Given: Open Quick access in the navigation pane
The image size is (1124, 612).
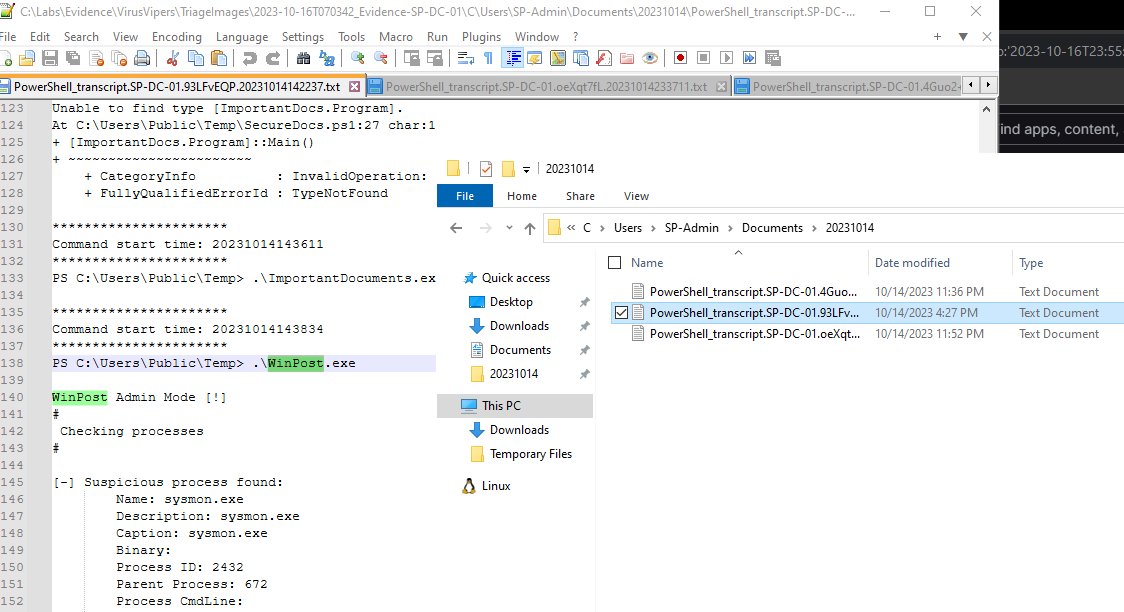Looking at the screenshot, I should click(515, 278).
